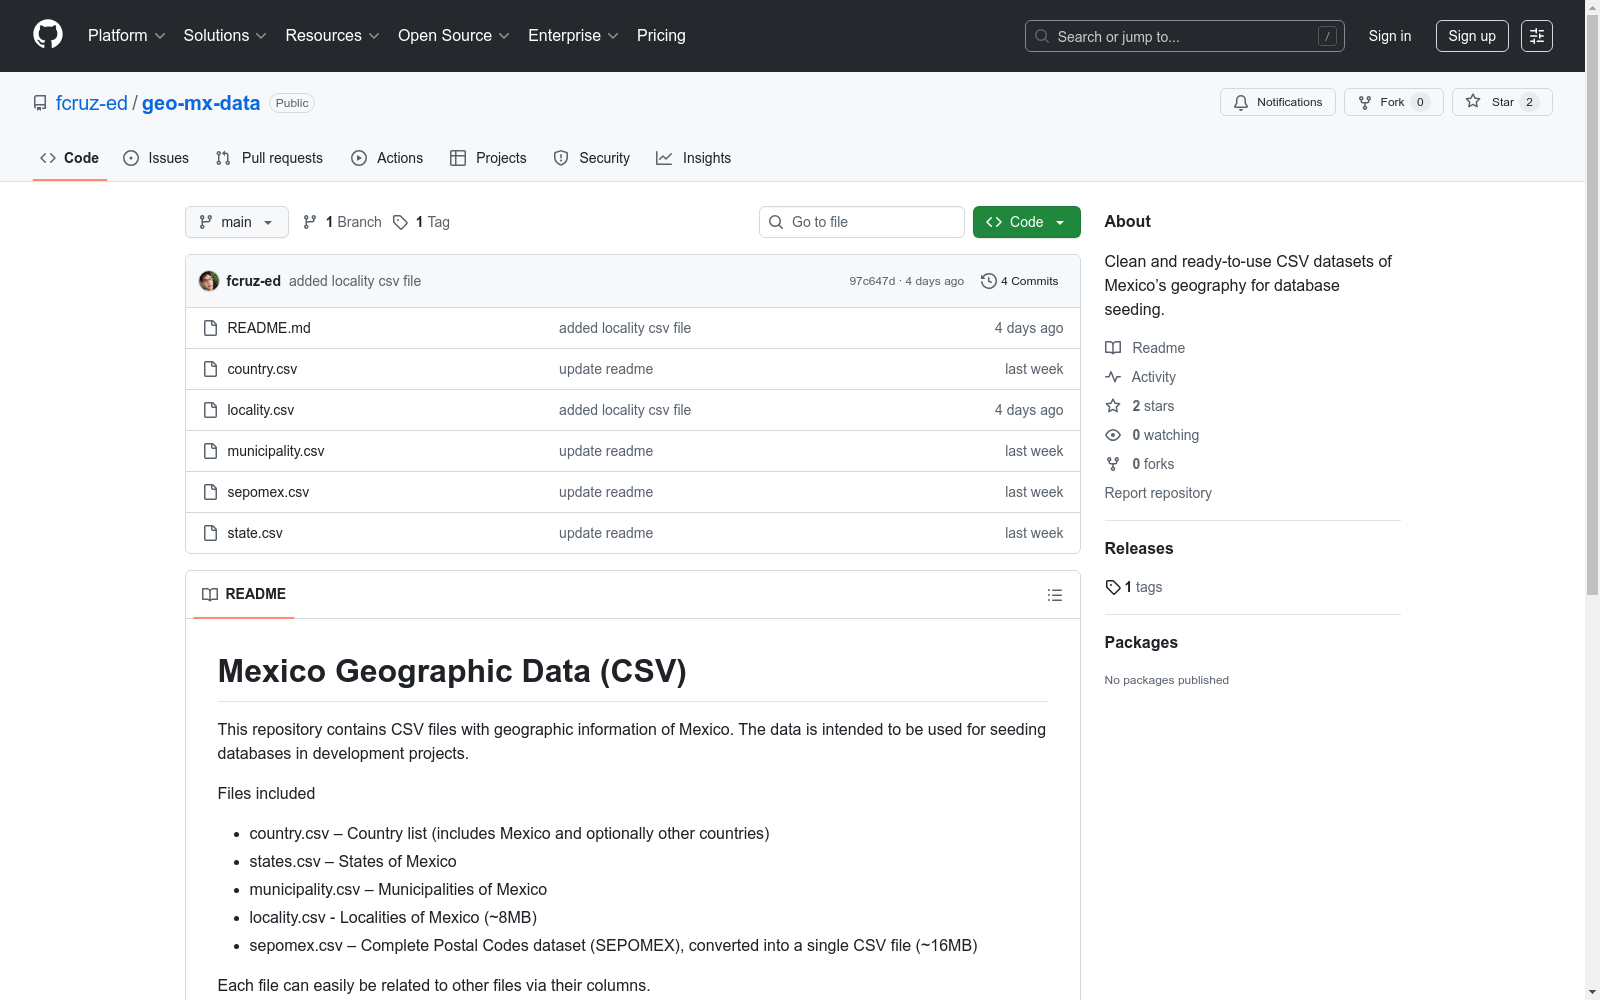Click the Activity pulse icon in About

[1113, 377]
